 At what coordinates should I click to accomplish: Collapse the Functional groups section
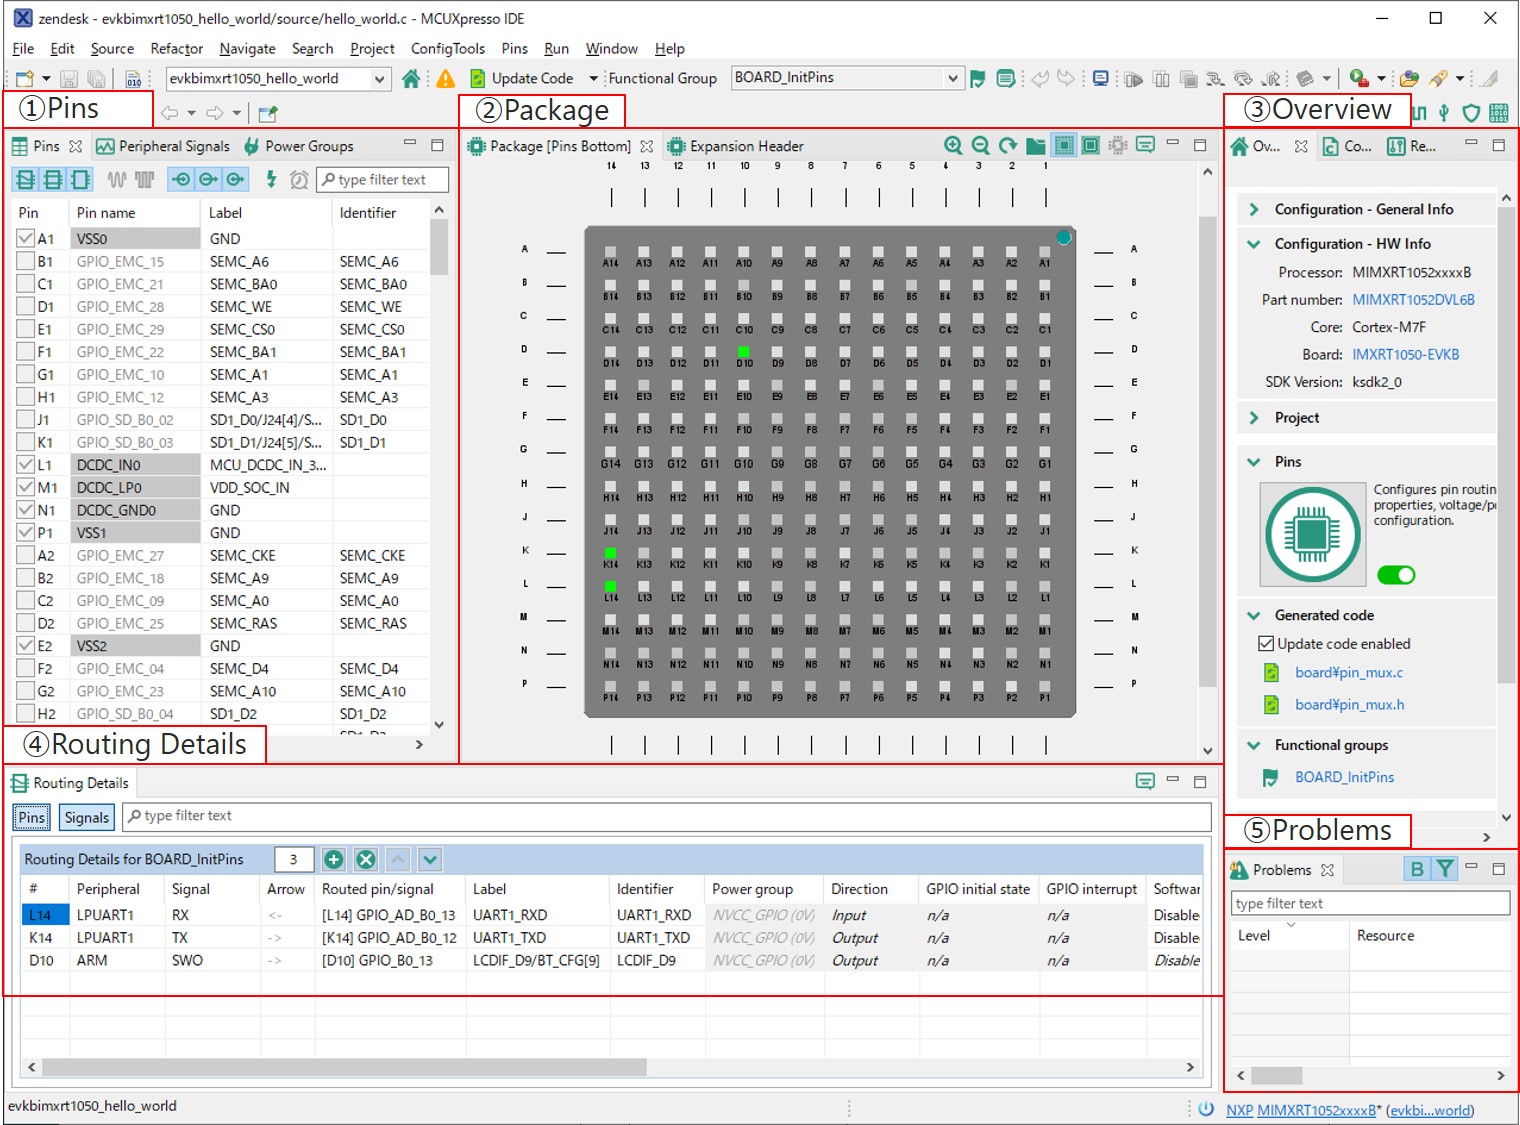(1254, 746)
